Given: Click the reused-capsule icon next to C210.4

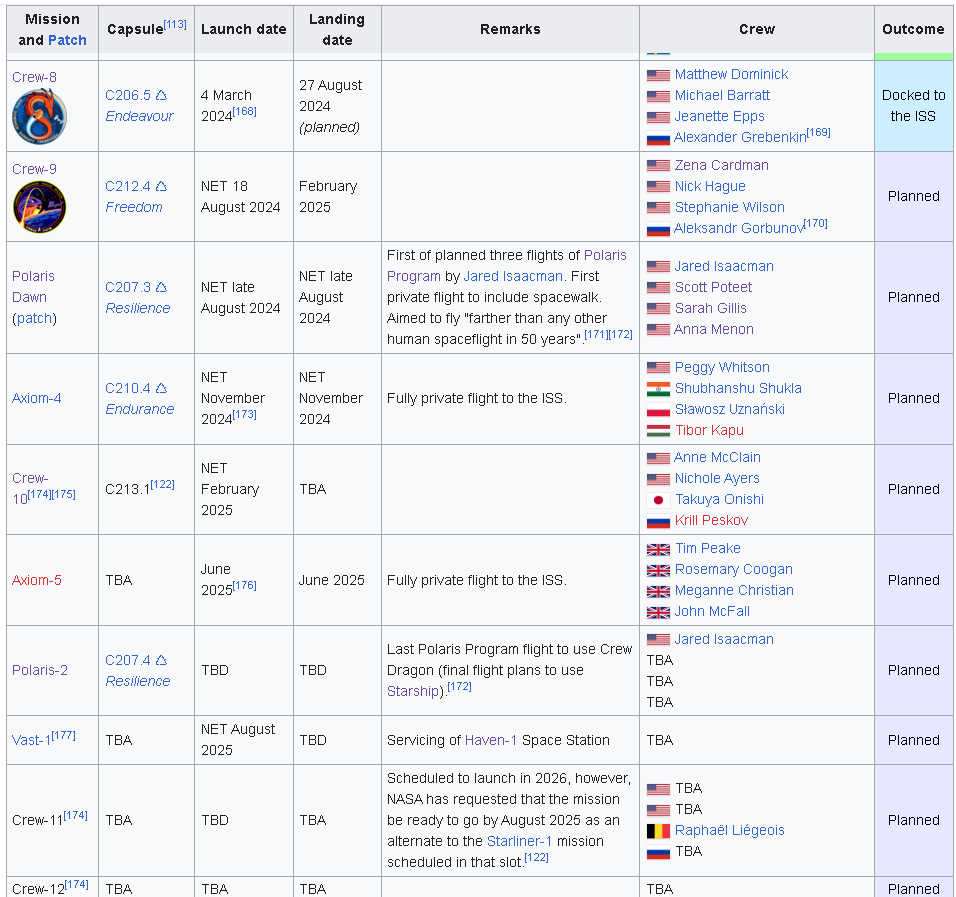Looking at the screenshot, I should pyautogui.click(x=161, y=388).
